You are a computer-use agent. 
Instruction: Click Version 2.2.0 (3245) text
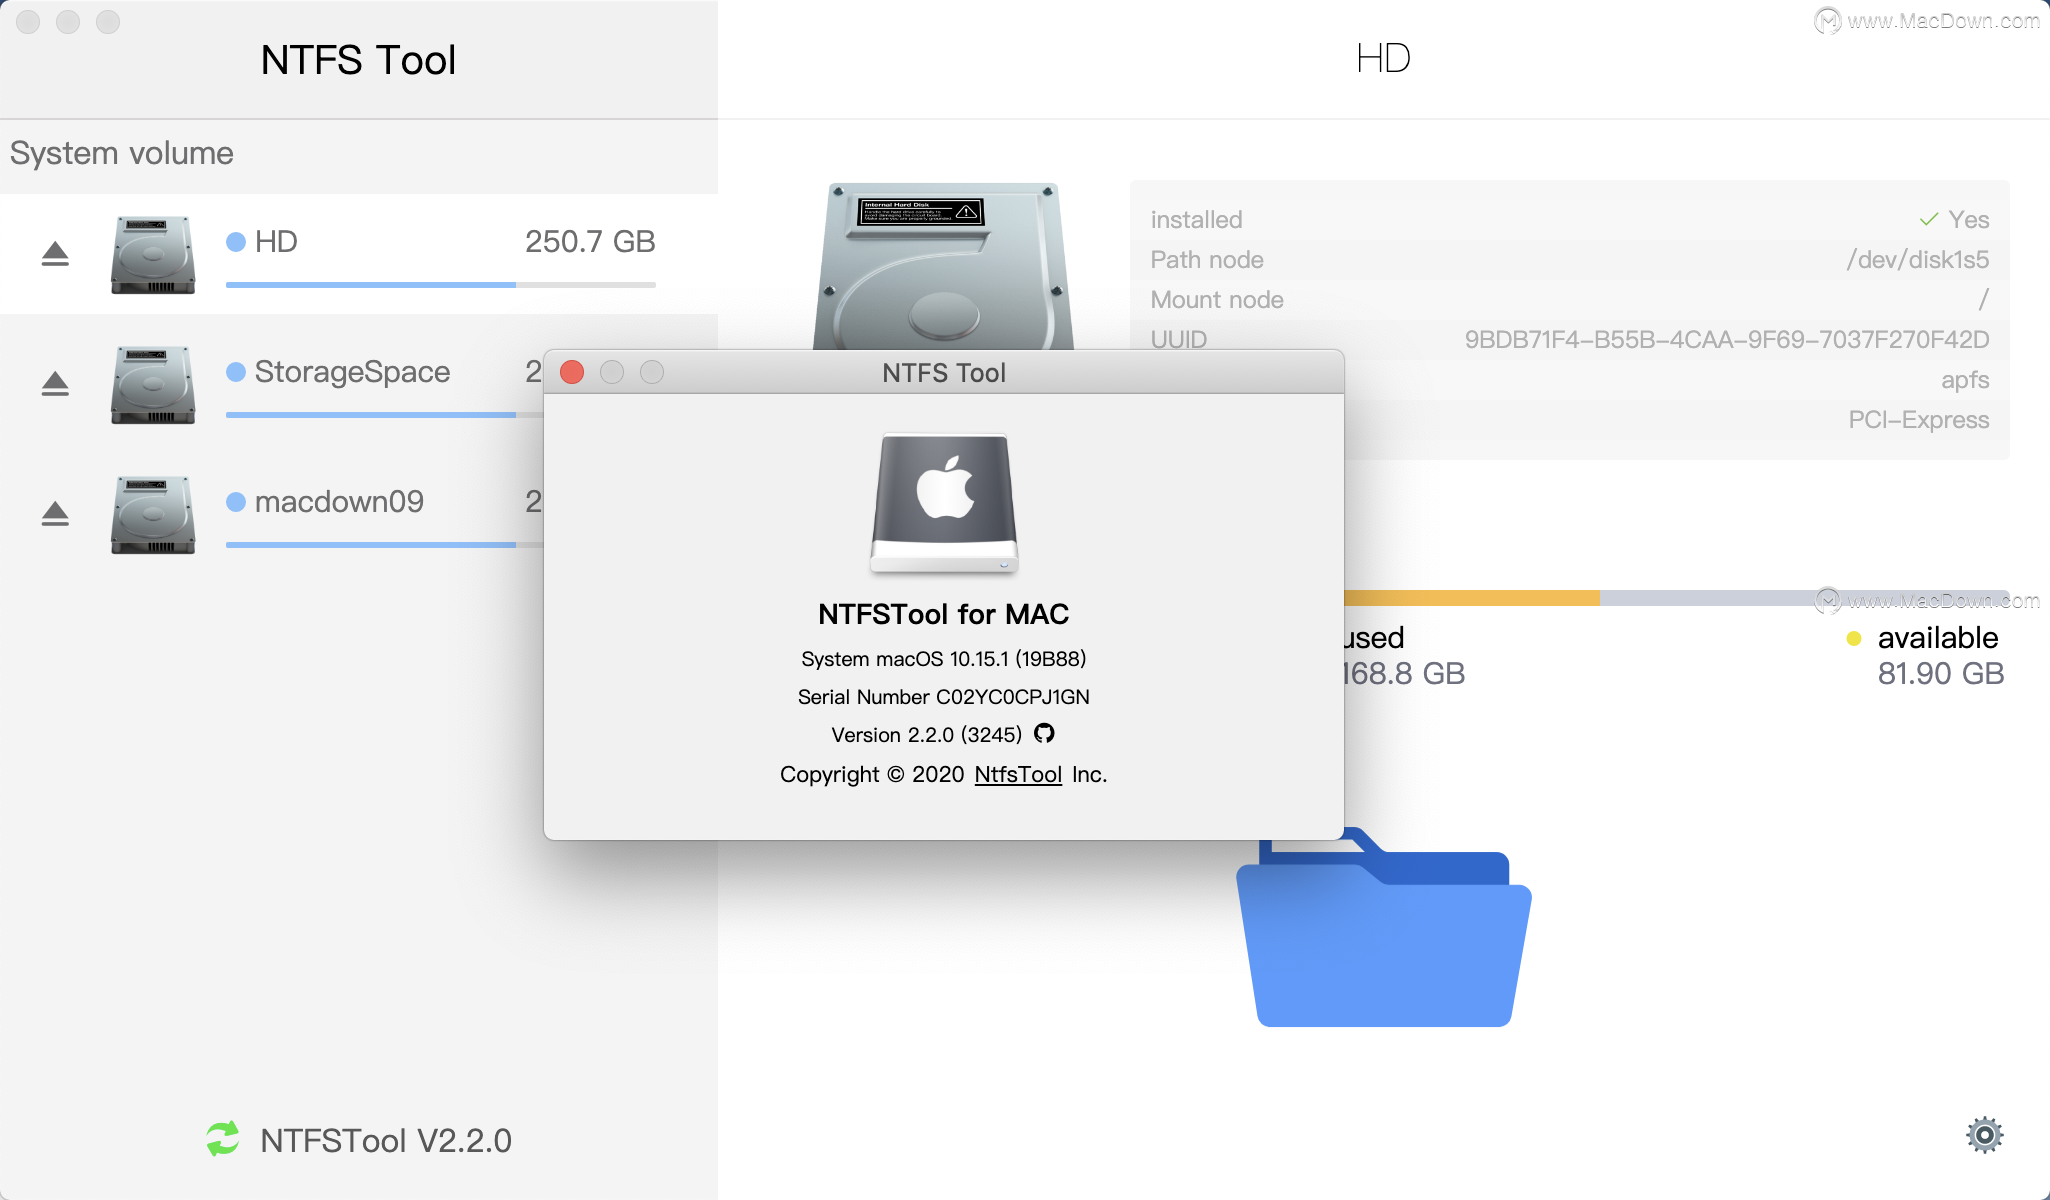[927, 735]
